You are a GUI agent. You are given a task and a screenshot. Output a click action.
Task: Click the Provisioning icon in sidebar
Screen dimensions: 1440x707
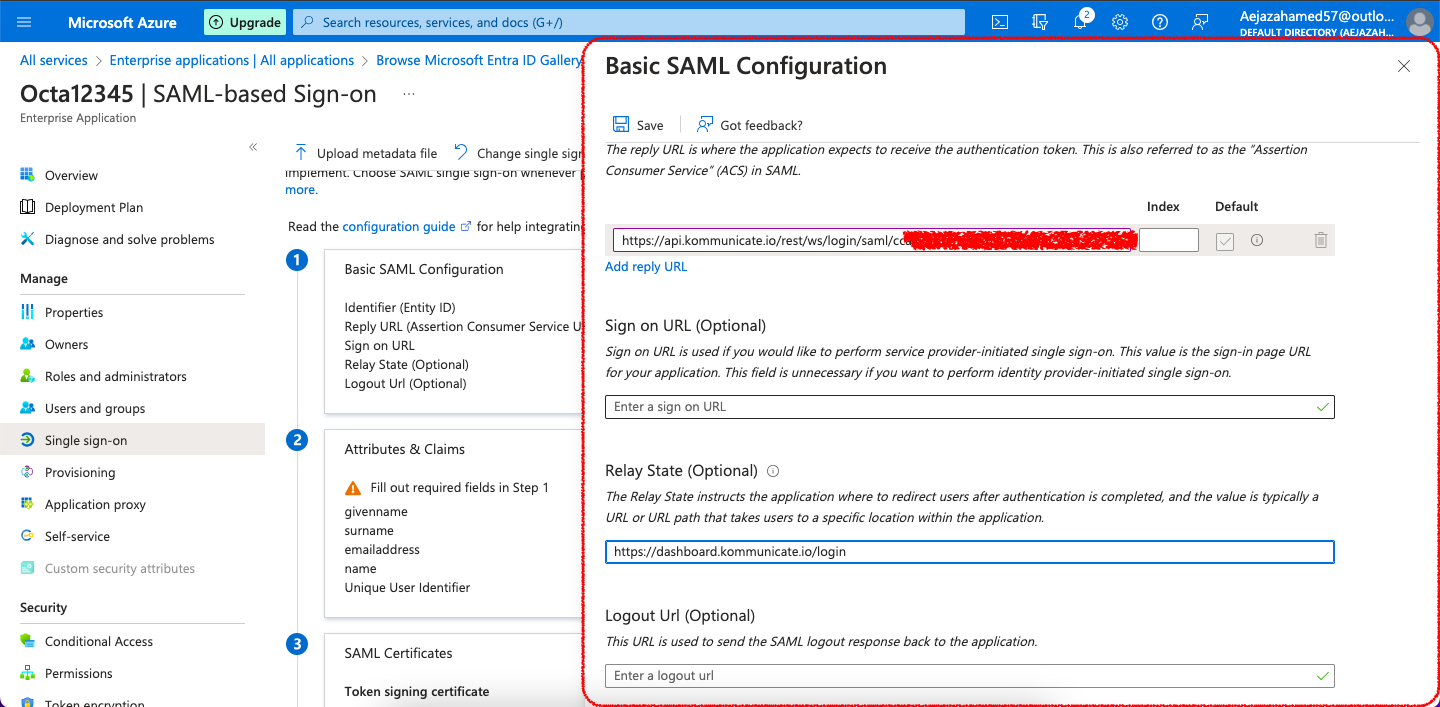click(28, 472)
